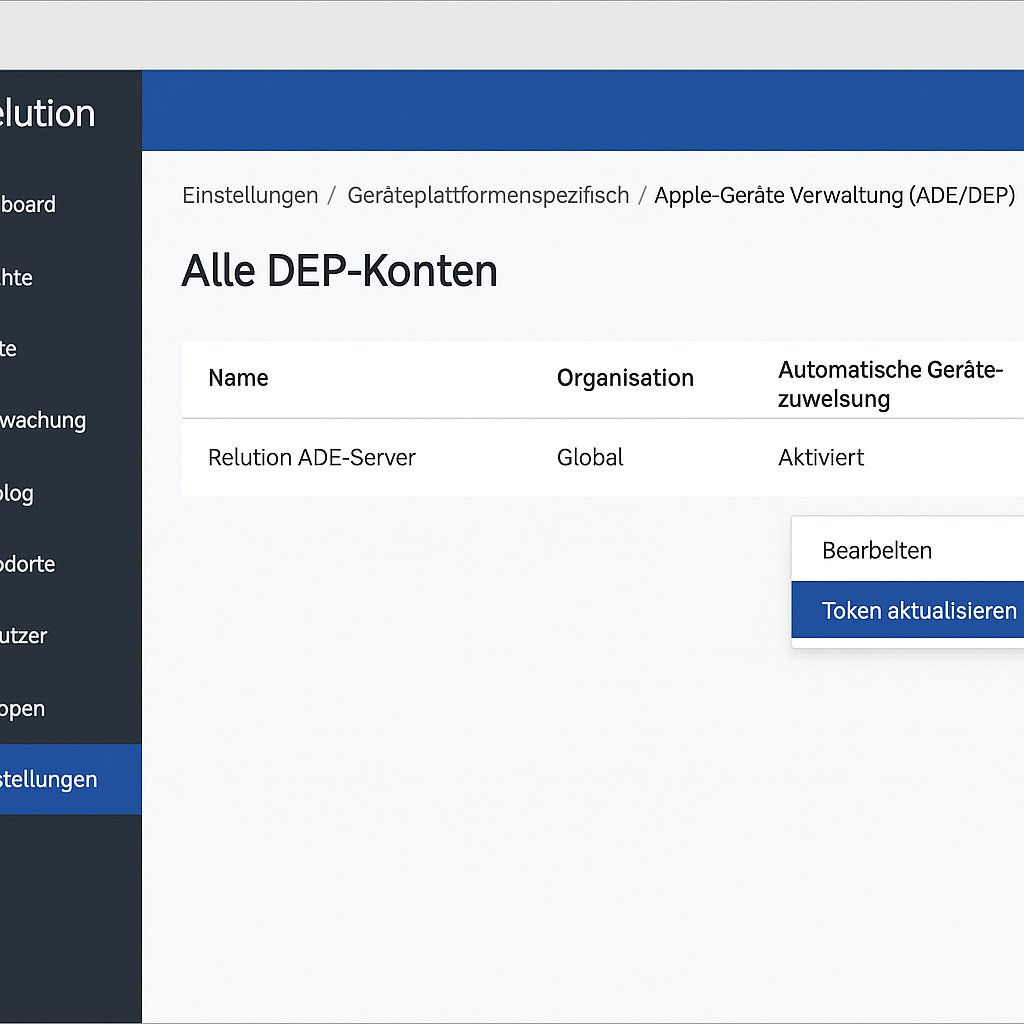Open the Relution ADE-Server row

click(x=312, y=458)
